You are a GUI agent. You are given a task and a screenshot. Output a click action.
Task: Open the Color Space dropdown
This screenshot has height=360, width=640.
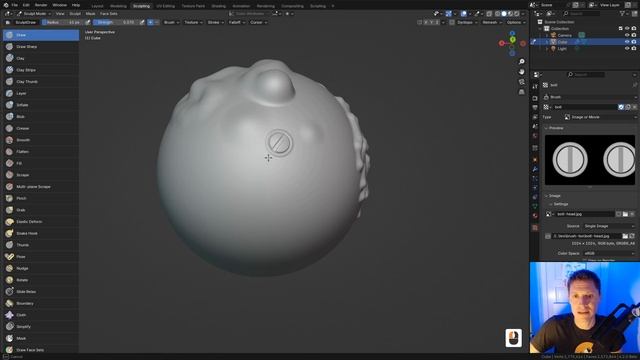point(609,253)
